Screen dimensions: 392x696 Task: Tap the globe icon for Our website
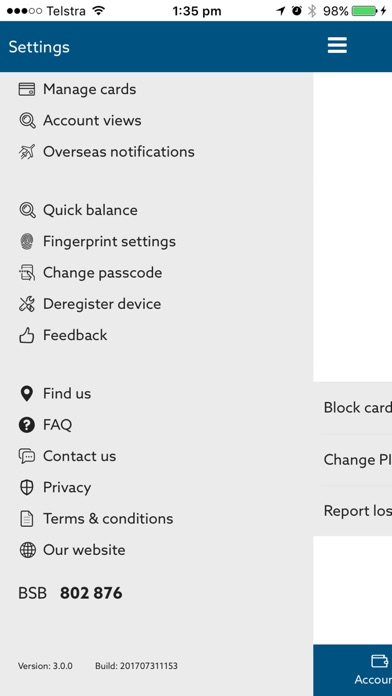(x=27, y=550)
